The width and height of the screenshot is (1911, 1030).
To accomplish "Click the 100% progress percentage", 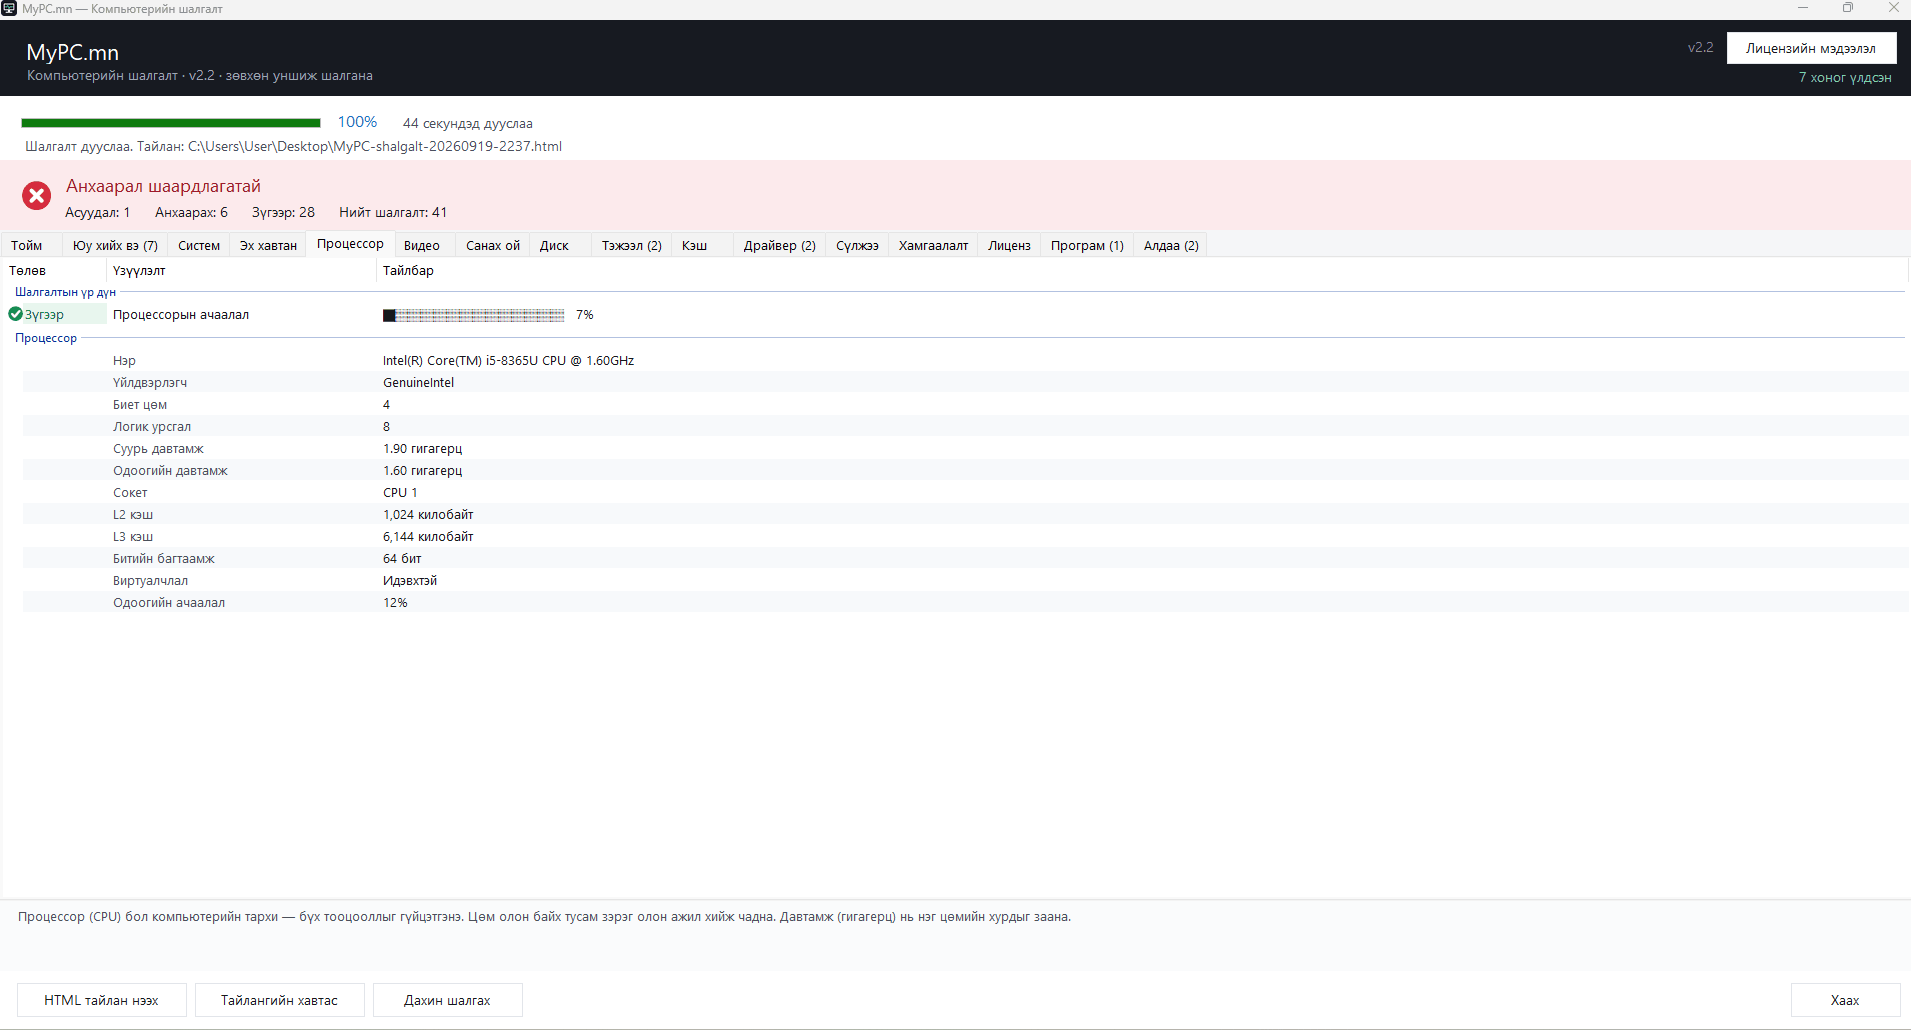I will tap(357, 122).
